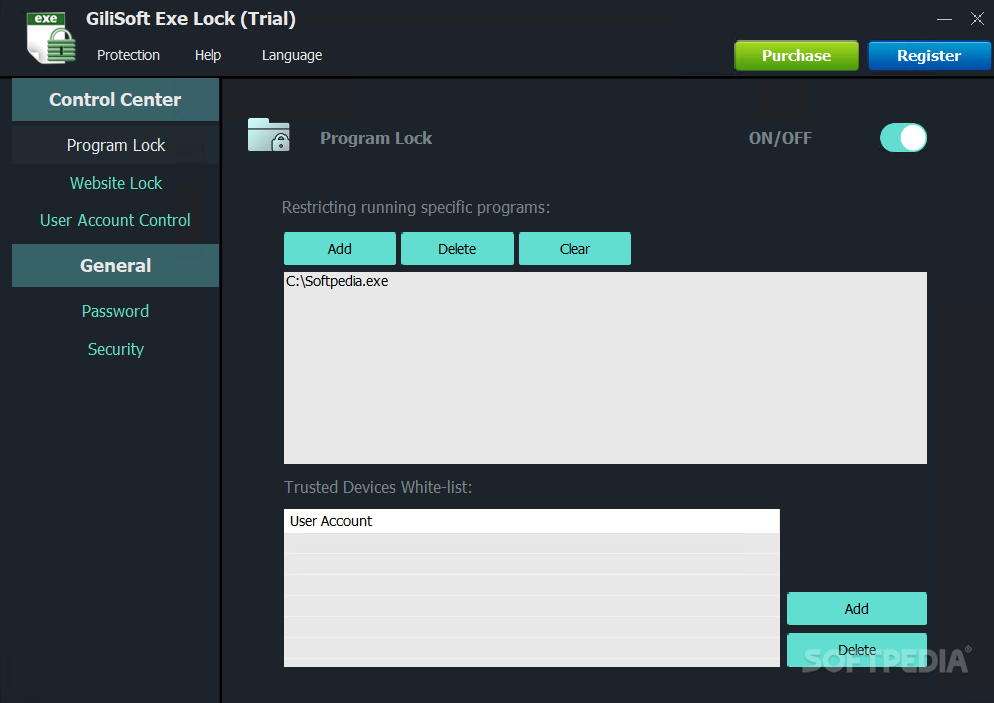Click the green Purchase button
The width and height of the screenshot is (994, 703).
coord(796,56)
